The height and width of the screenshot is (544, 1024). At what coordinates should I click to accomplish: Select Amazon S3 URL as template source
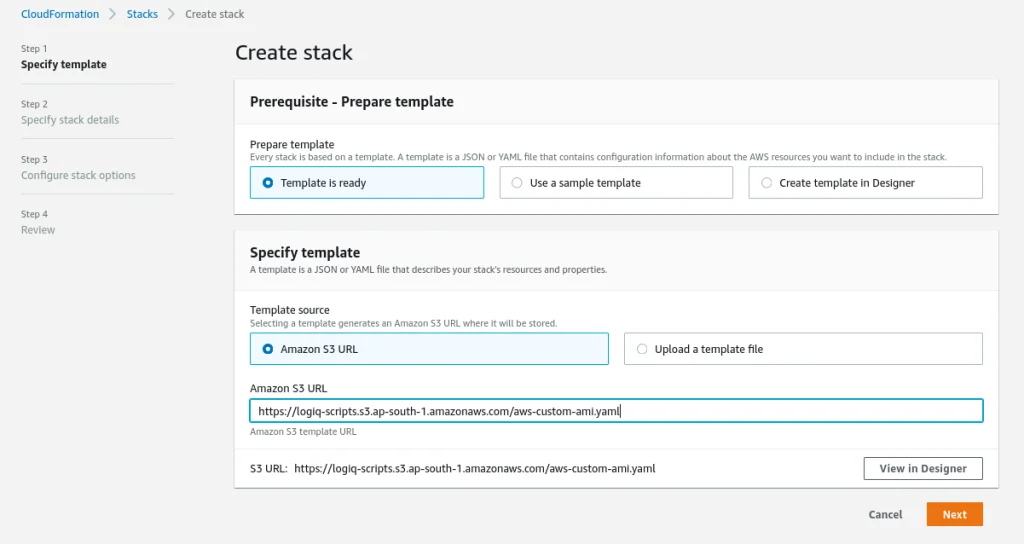coord(267,349)
